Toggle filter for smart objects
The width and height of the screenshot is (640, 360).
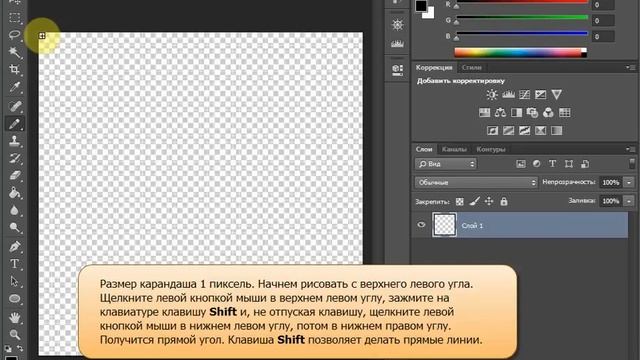(x=584, y=164)
